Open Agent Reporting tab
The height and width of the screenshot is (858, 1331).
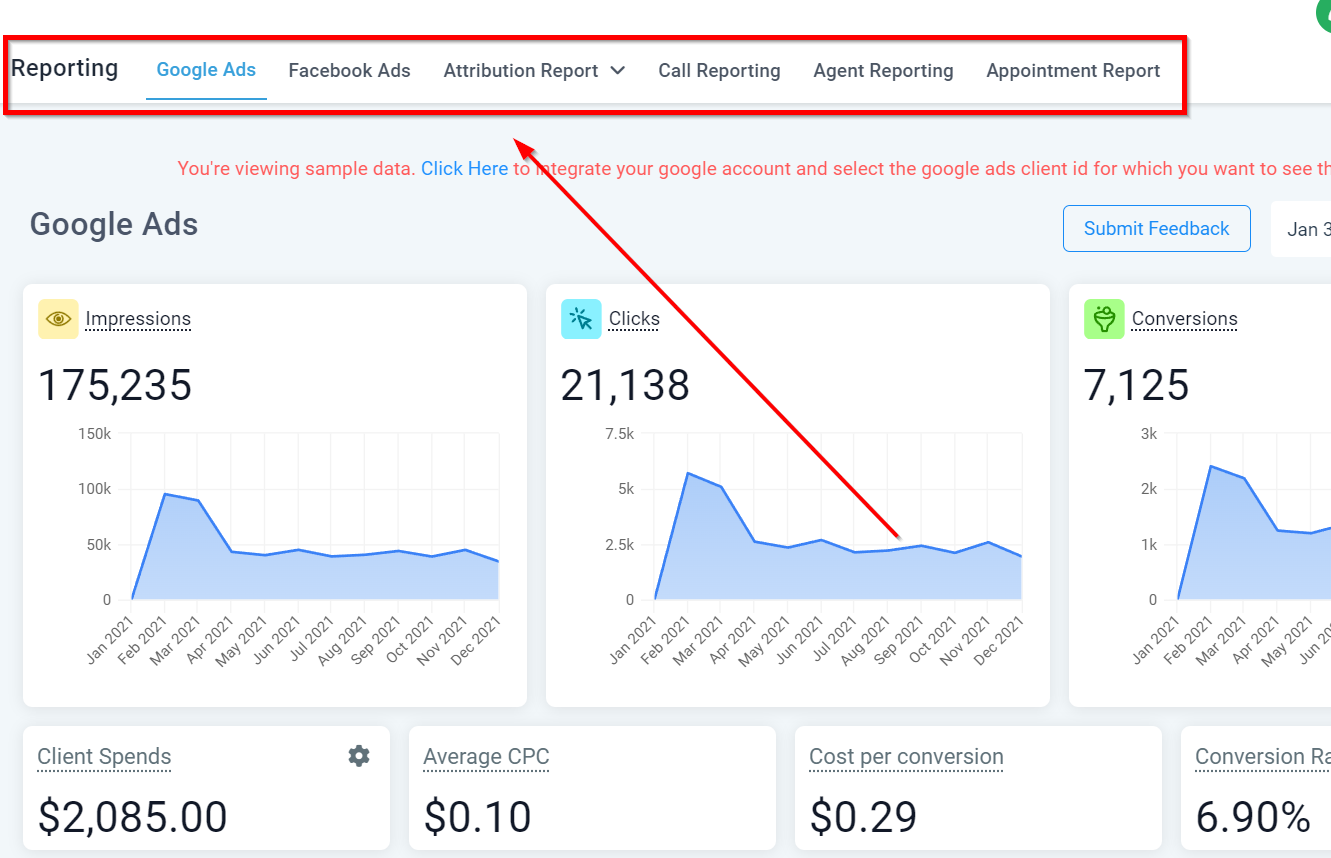pyautogui.click(x=883, y=71)
